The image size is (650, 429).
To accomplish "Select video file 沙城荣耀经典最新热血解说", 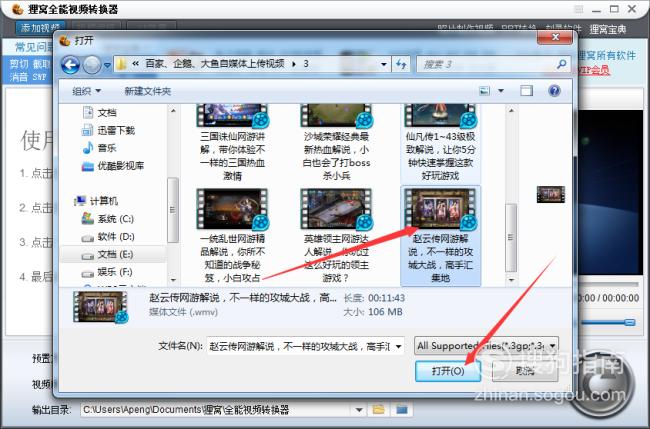I will 336,142.
